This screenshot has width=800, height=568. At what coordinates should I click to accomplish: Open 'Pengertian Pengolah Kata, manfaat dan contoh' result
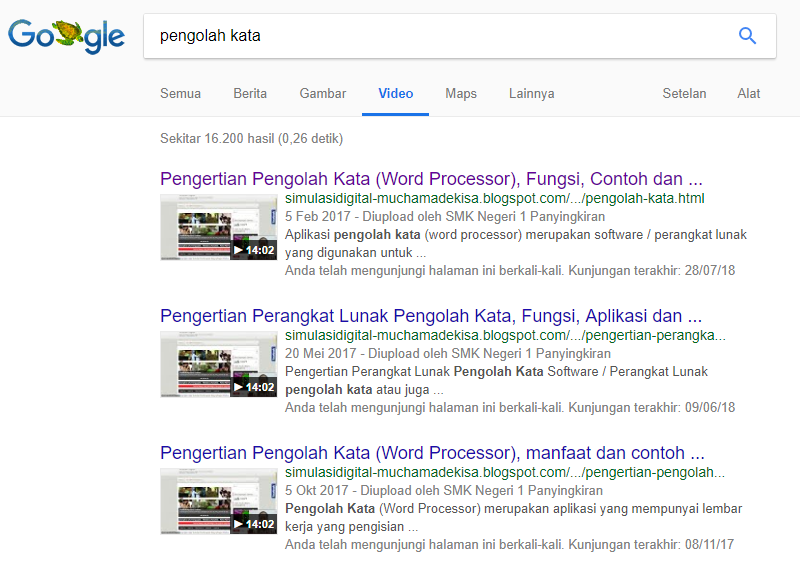(x=432, y=453)
